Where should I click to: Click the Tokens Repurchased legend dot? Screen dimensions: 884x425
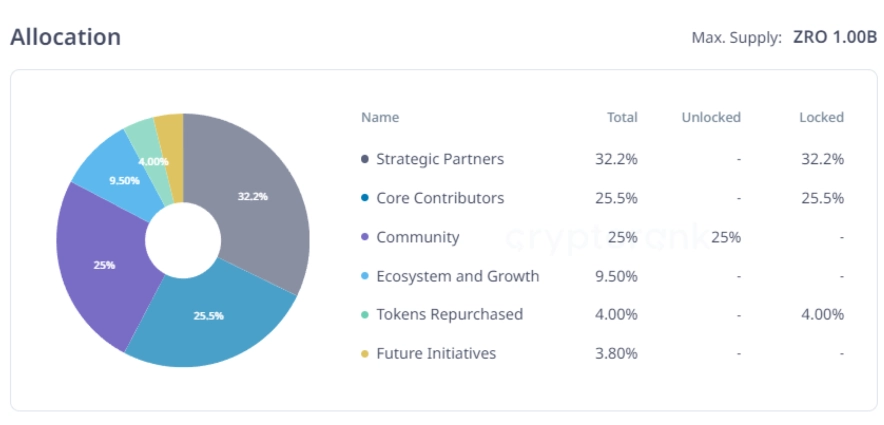coord(365,314)
